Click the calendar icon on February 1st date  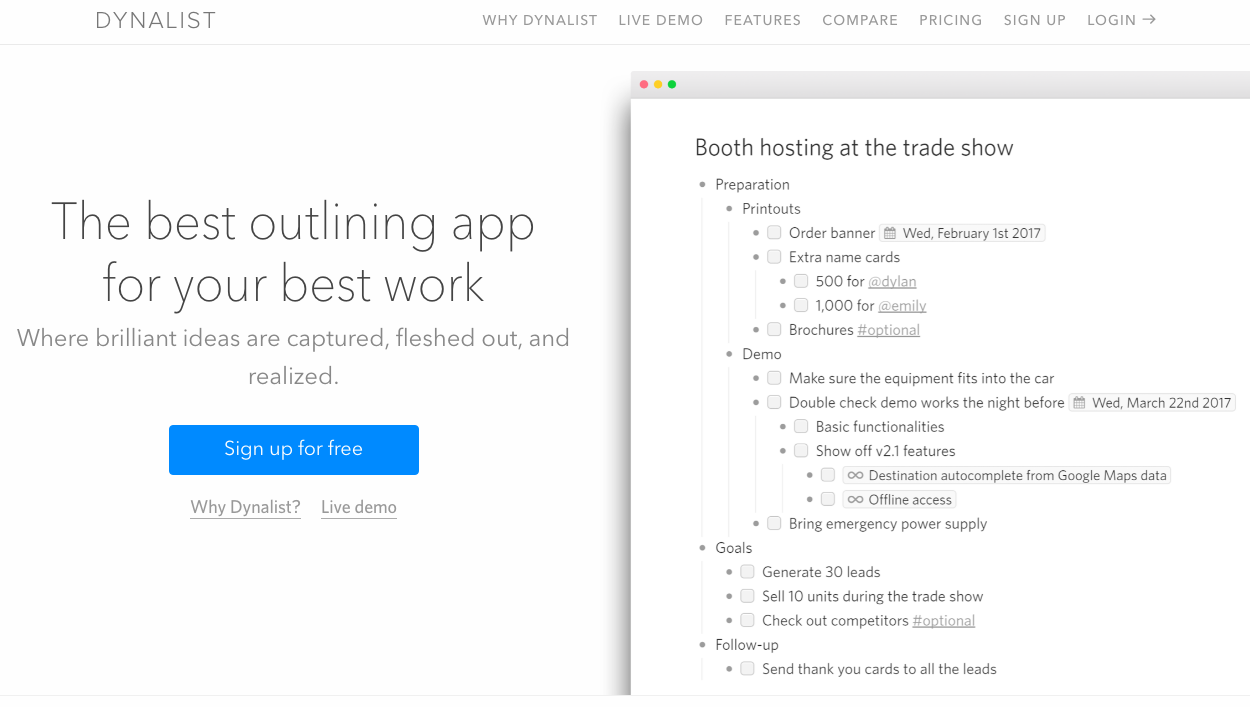(890, 234)
